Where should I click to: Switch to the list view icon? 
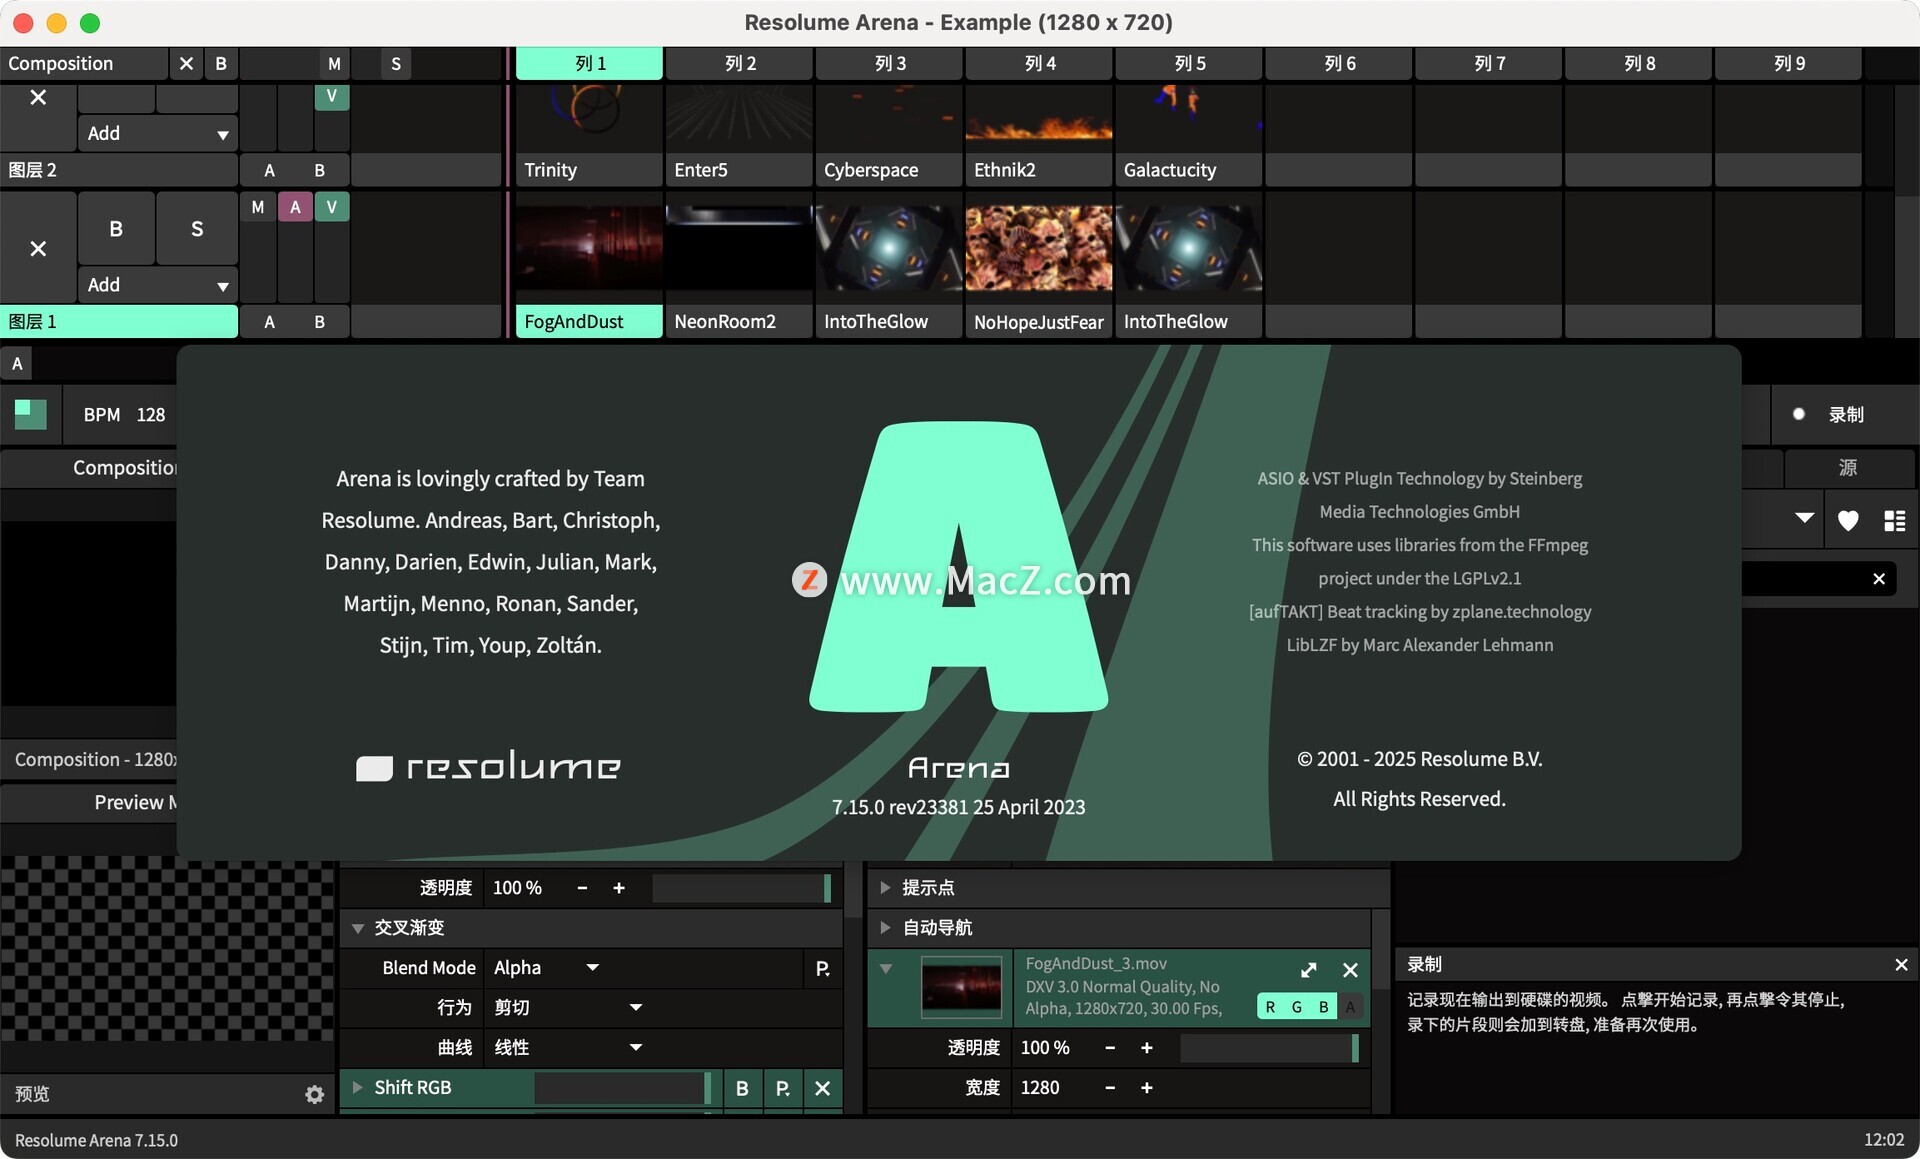[1894, 520]
